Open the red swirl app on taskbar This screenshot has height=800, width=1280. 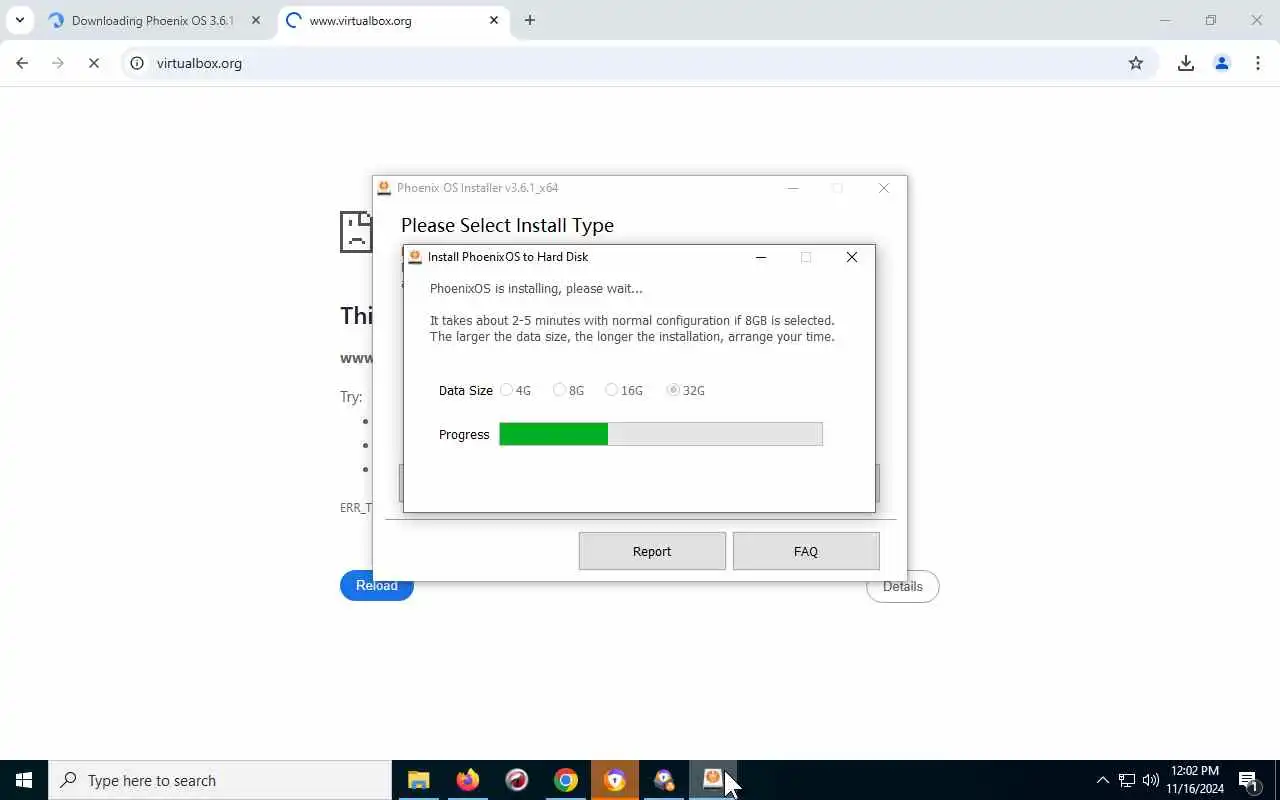pyautogui.click(x=517, y=780)
